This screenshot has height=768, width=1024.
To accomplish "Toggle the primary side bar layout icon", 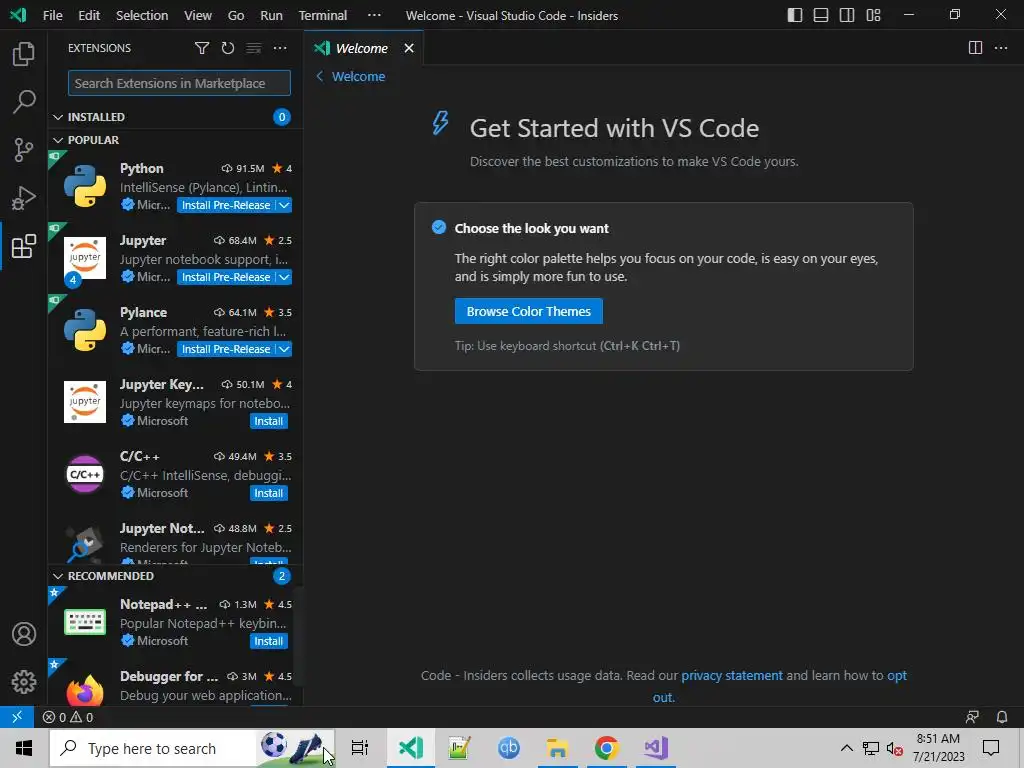I will click(795, 15).
